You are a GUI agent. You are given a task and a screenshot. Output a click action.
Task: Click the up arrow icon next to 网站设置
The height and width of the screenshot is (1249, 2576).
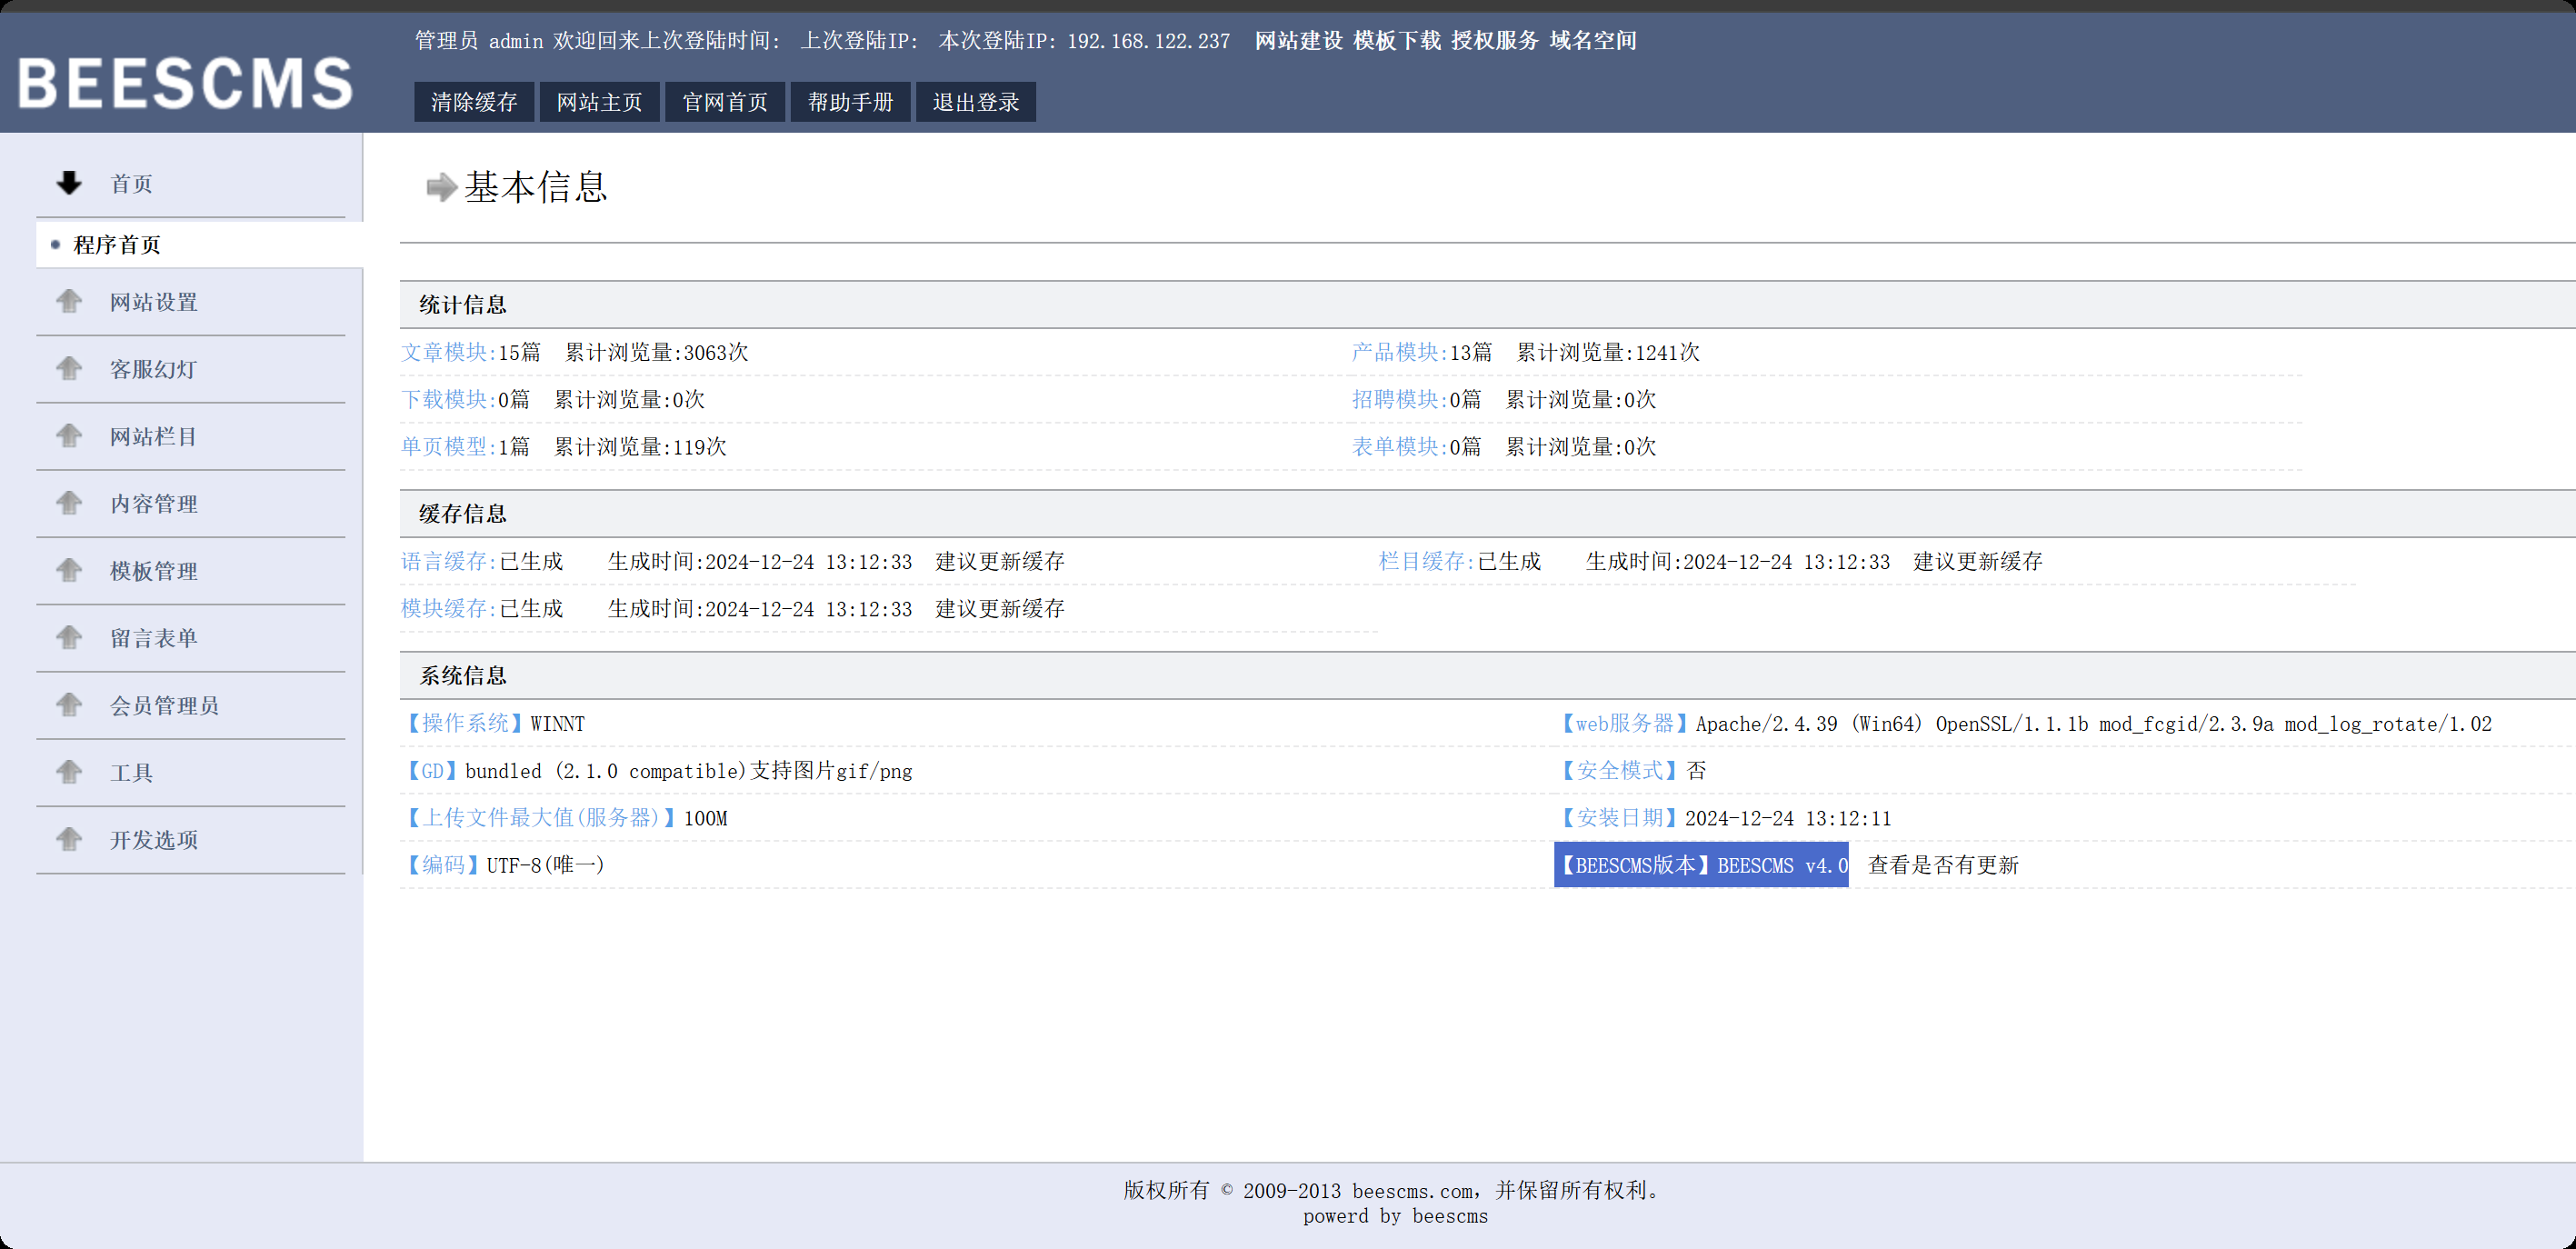(69, 301)
